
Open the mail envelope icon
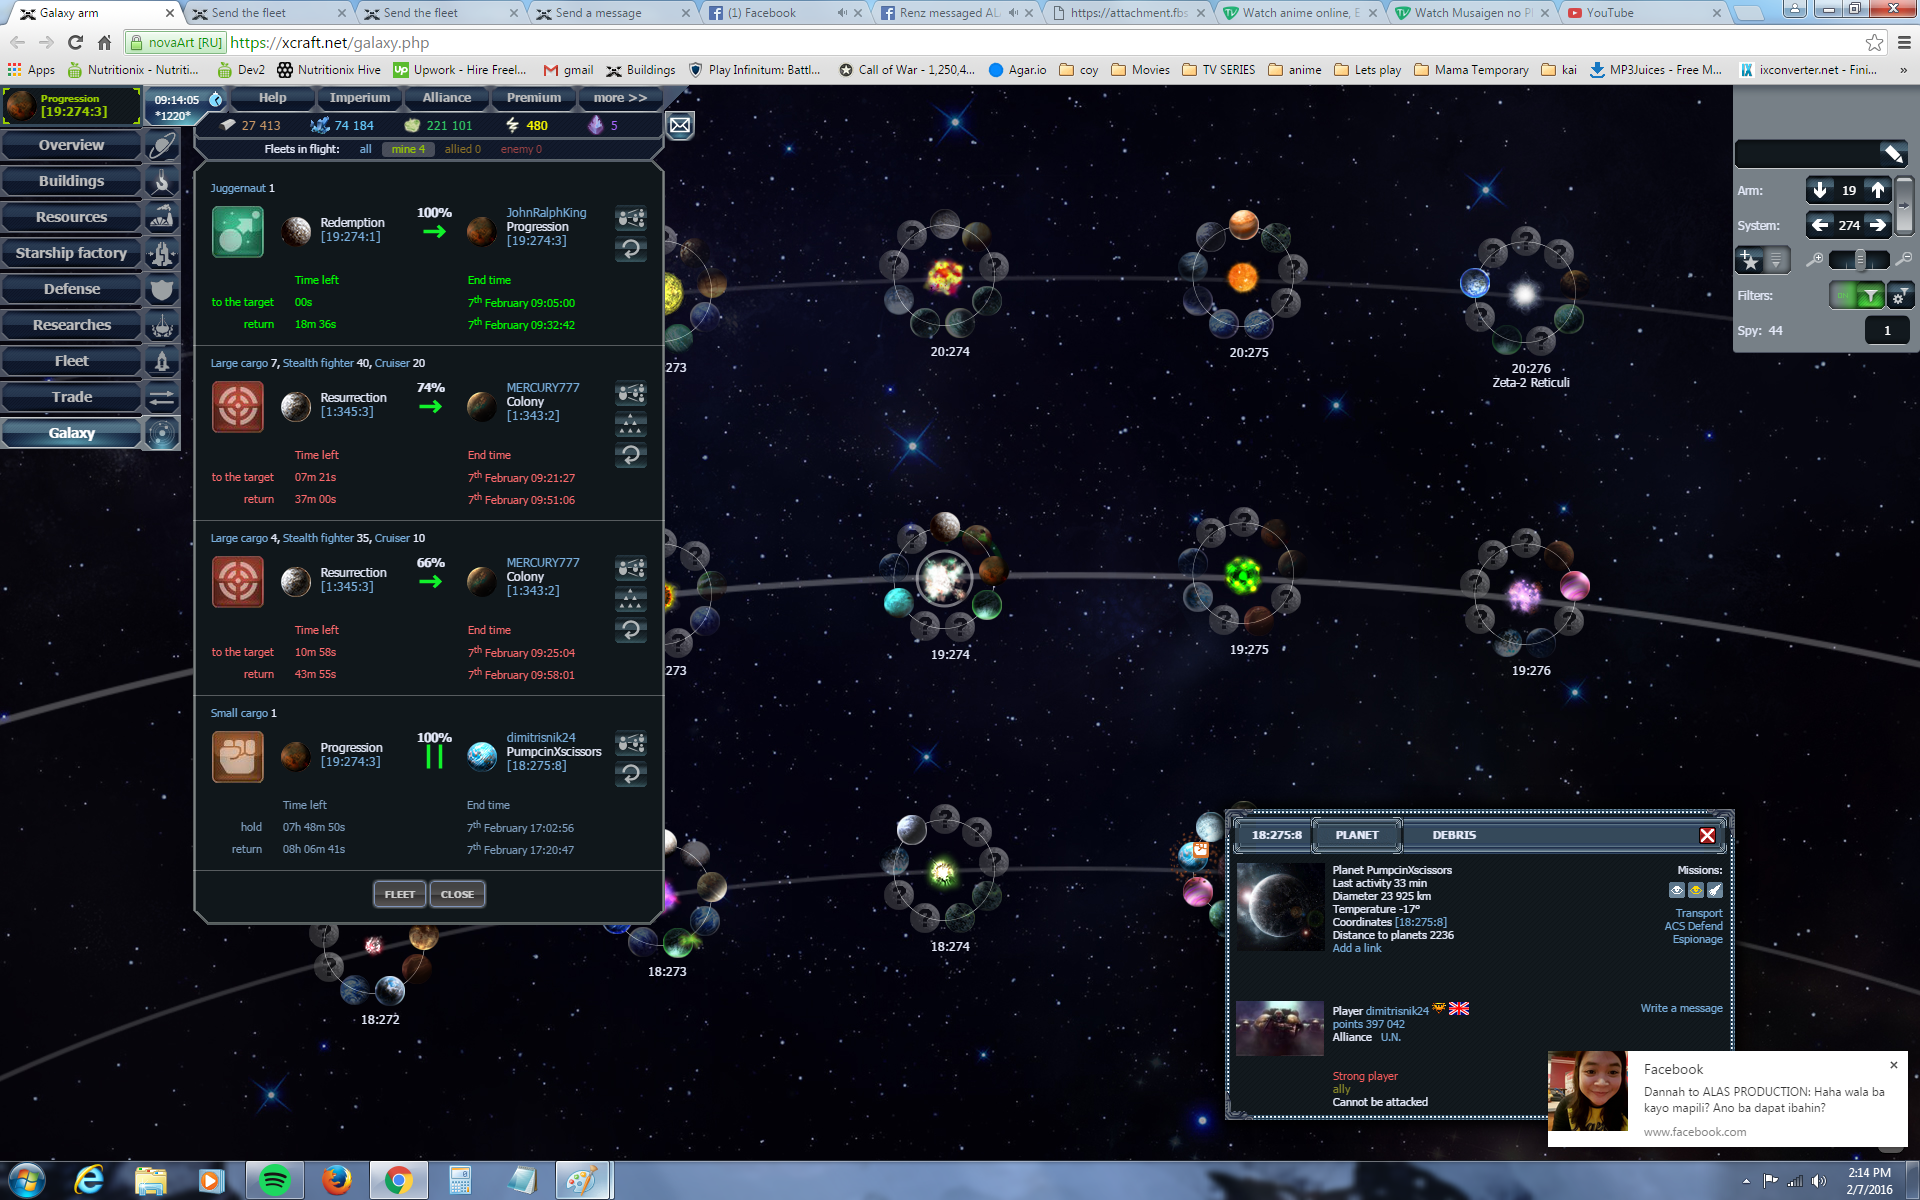(x=680, y=125)
